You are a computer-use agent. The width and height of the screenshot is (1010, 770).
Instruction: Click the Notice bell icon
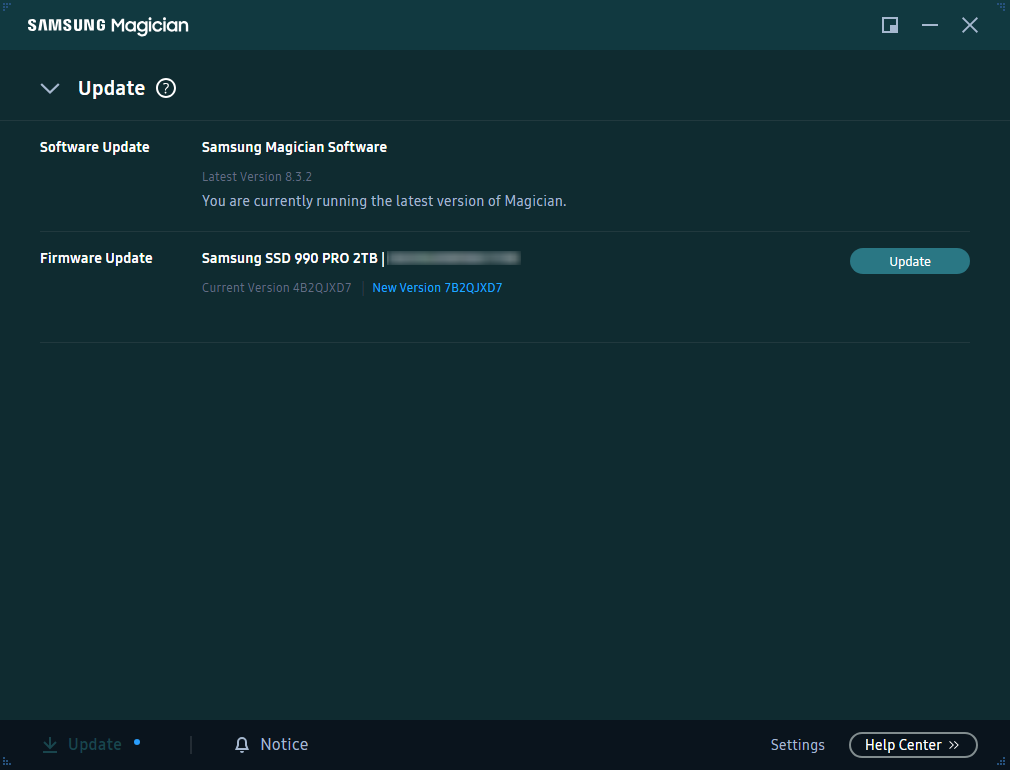242,745
